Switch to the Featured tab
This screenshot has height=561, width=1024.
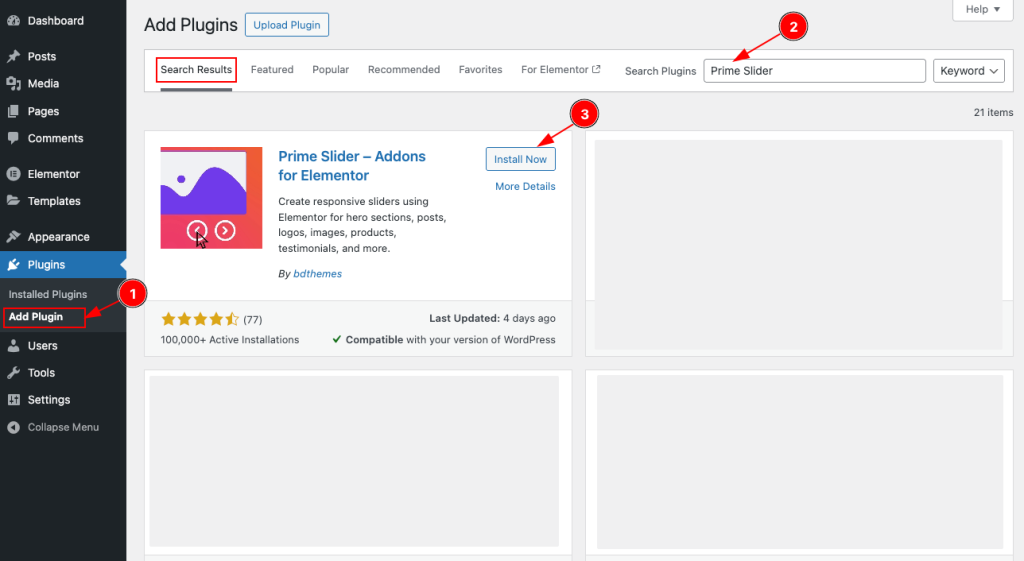[272, 70]
